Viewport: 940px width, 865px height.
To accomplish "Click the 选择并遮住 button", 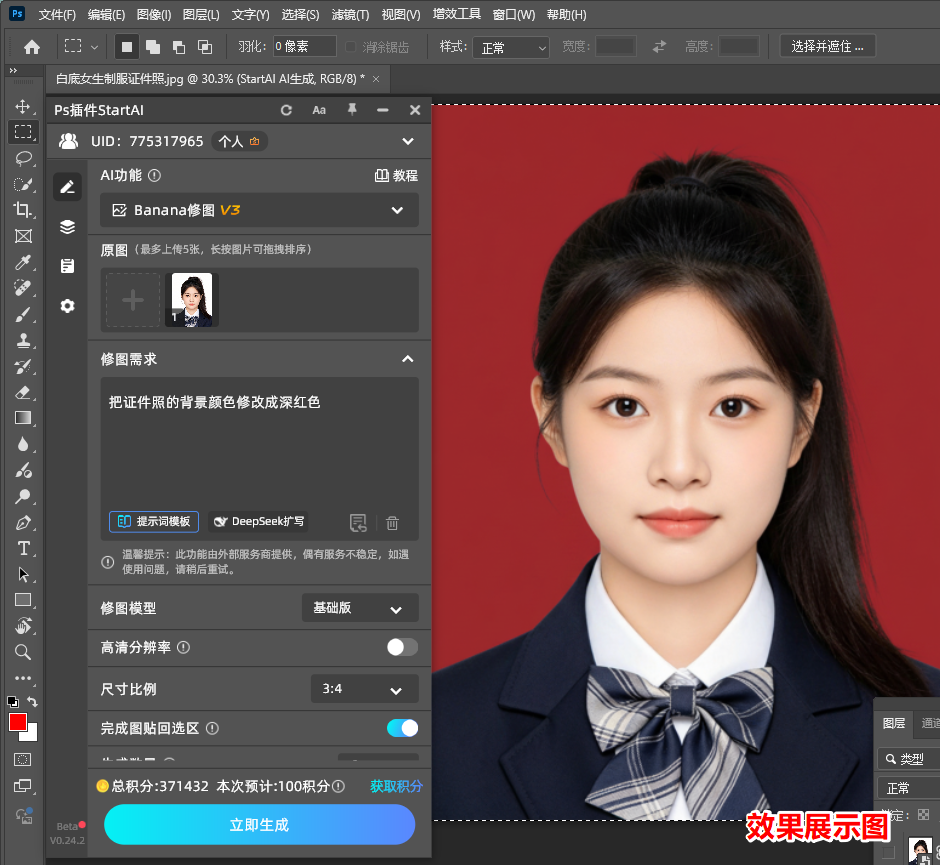I will pyautogui.click(x=827, y=46).
